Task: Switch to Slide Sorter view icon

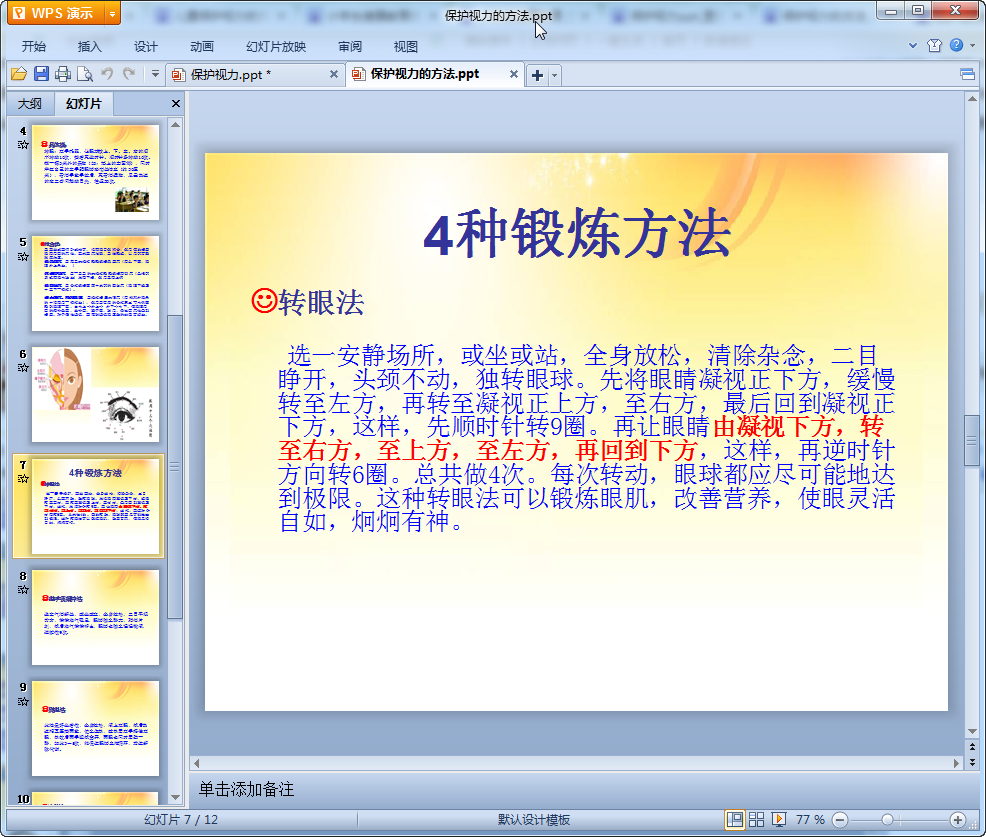Action: coord(756,819)
